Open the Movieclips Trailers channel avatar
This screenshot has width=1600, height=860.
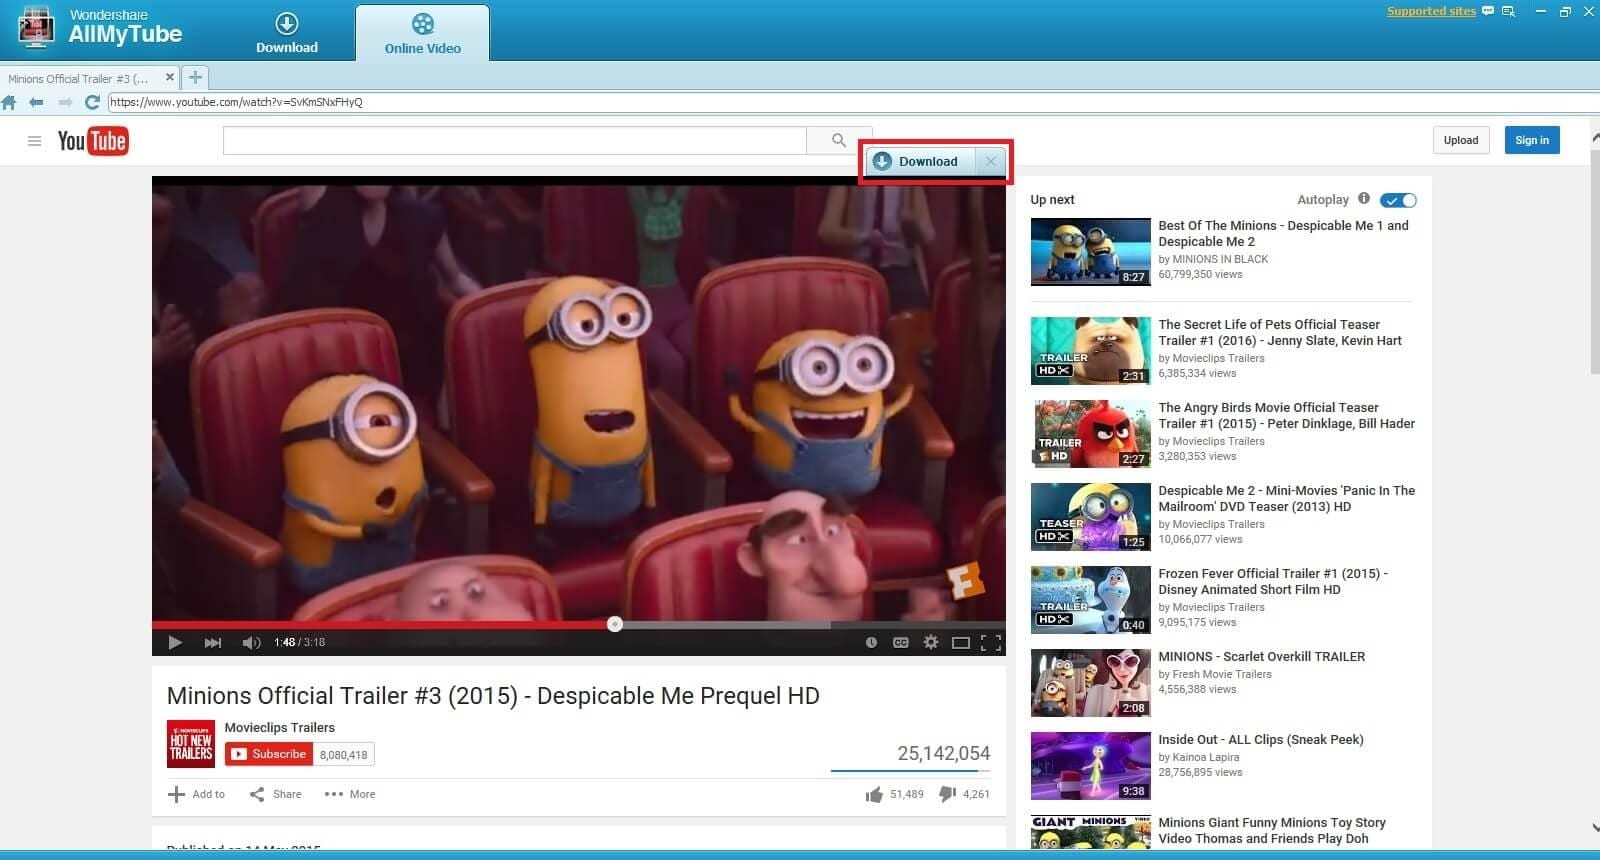coord(191,744)
